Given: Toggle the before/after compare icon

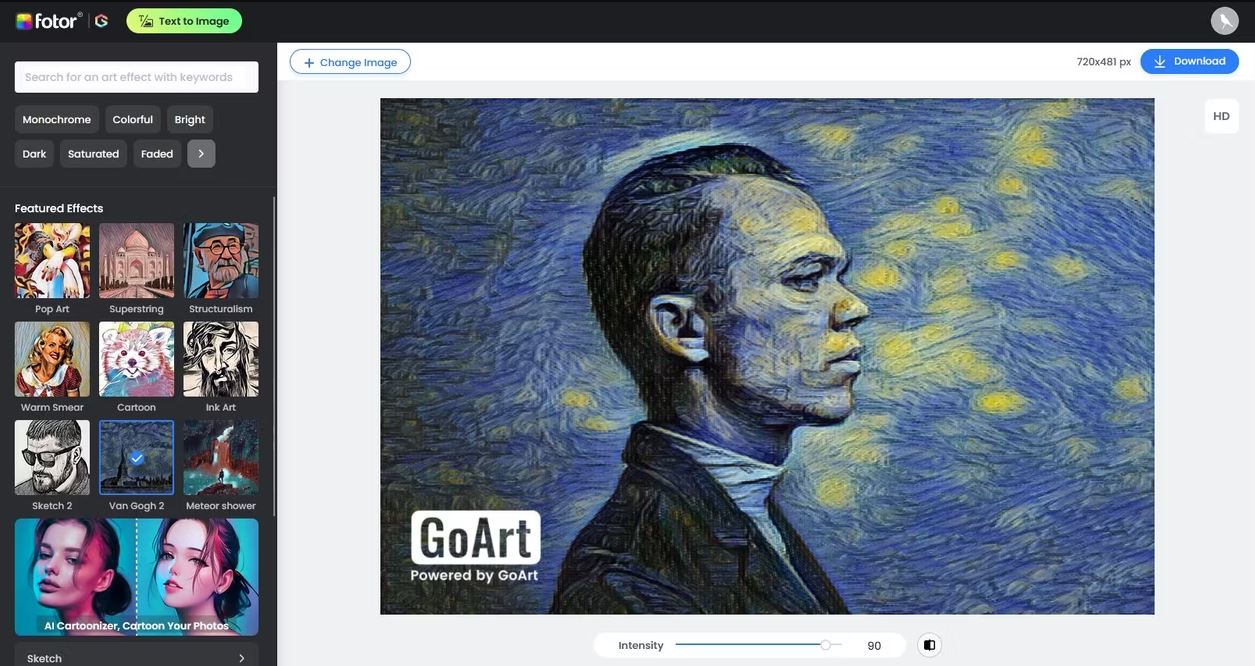Looking at the screenshot, I should [x=929, y=645].
